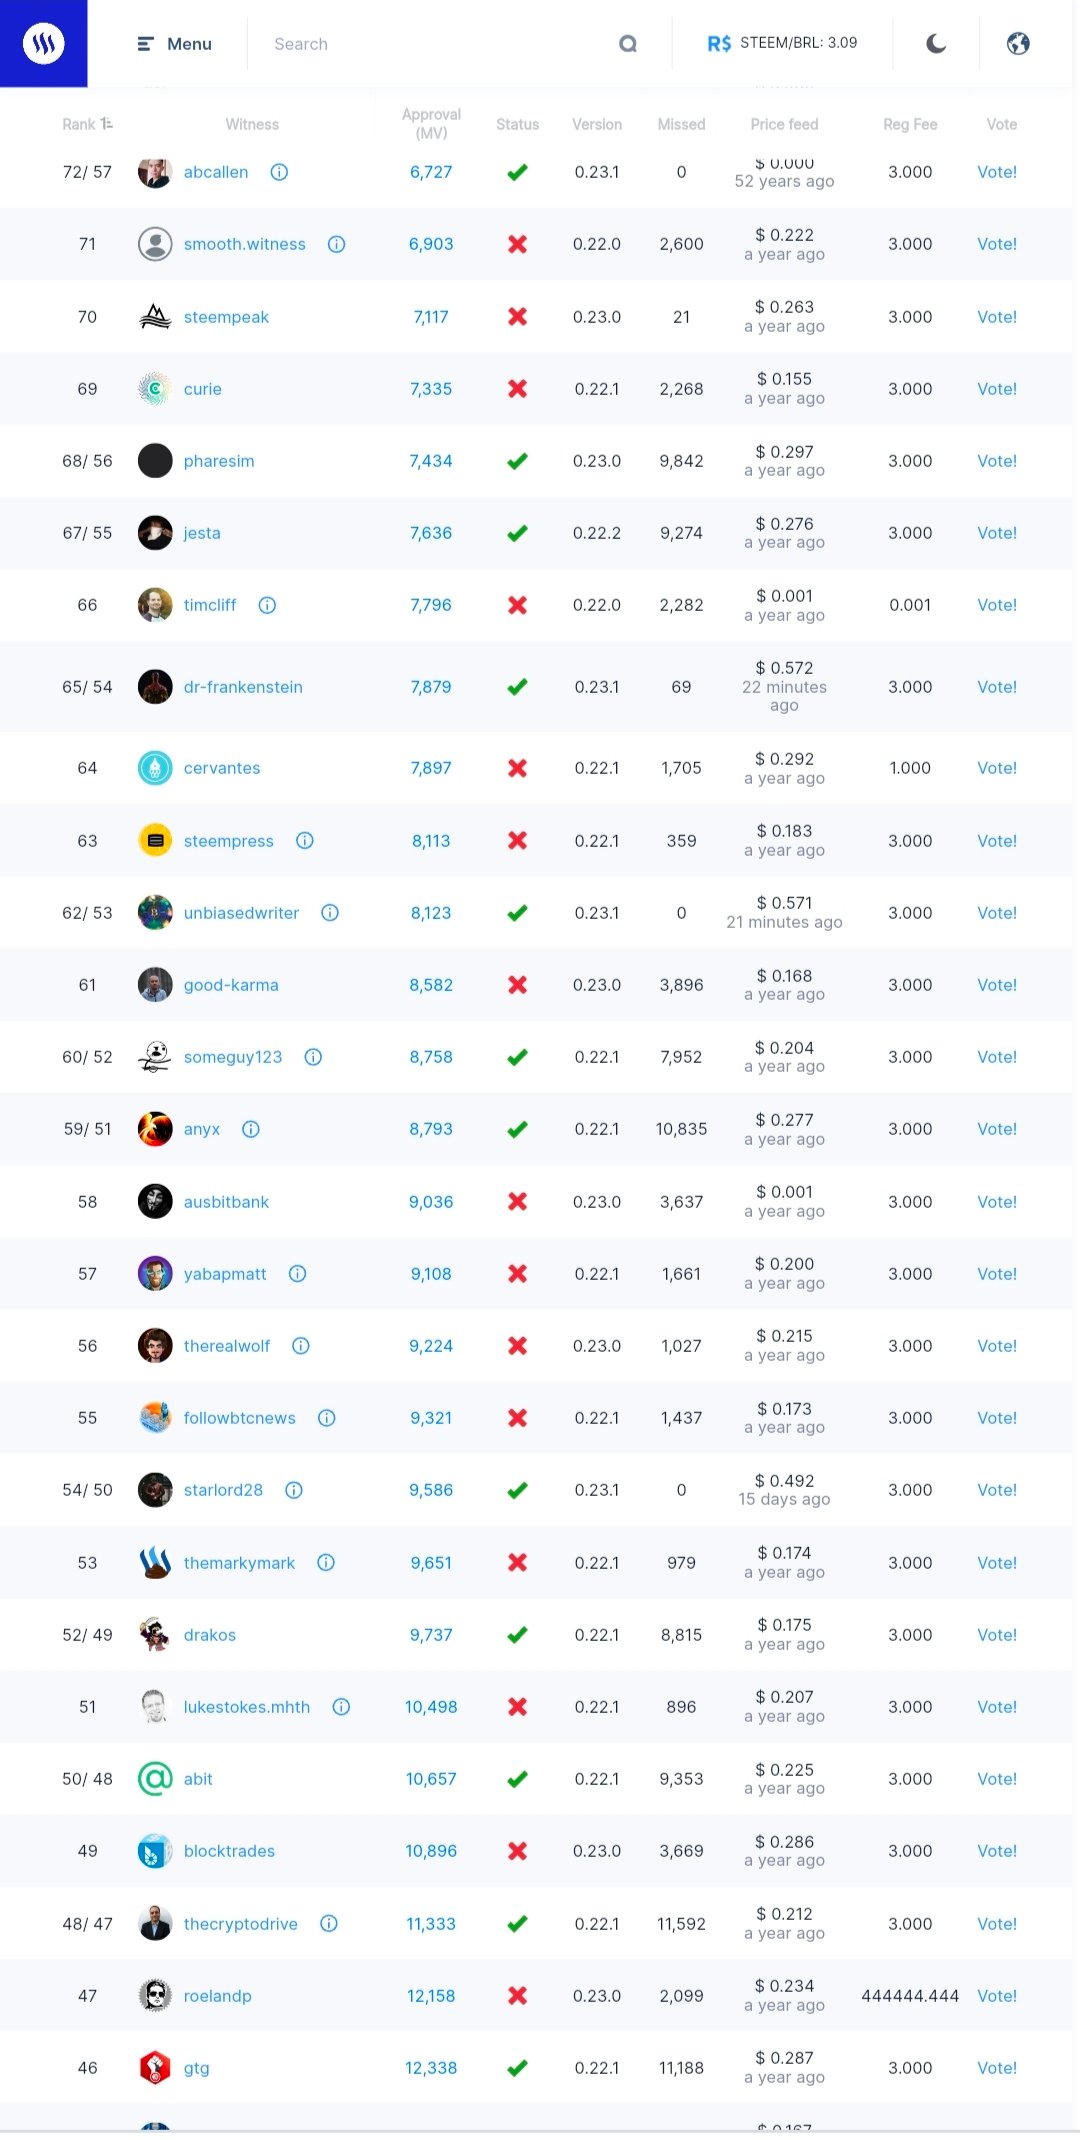The image size is (1080, 2140).
Task: Open the language globe selector
Action: [x=1018, y=43]
